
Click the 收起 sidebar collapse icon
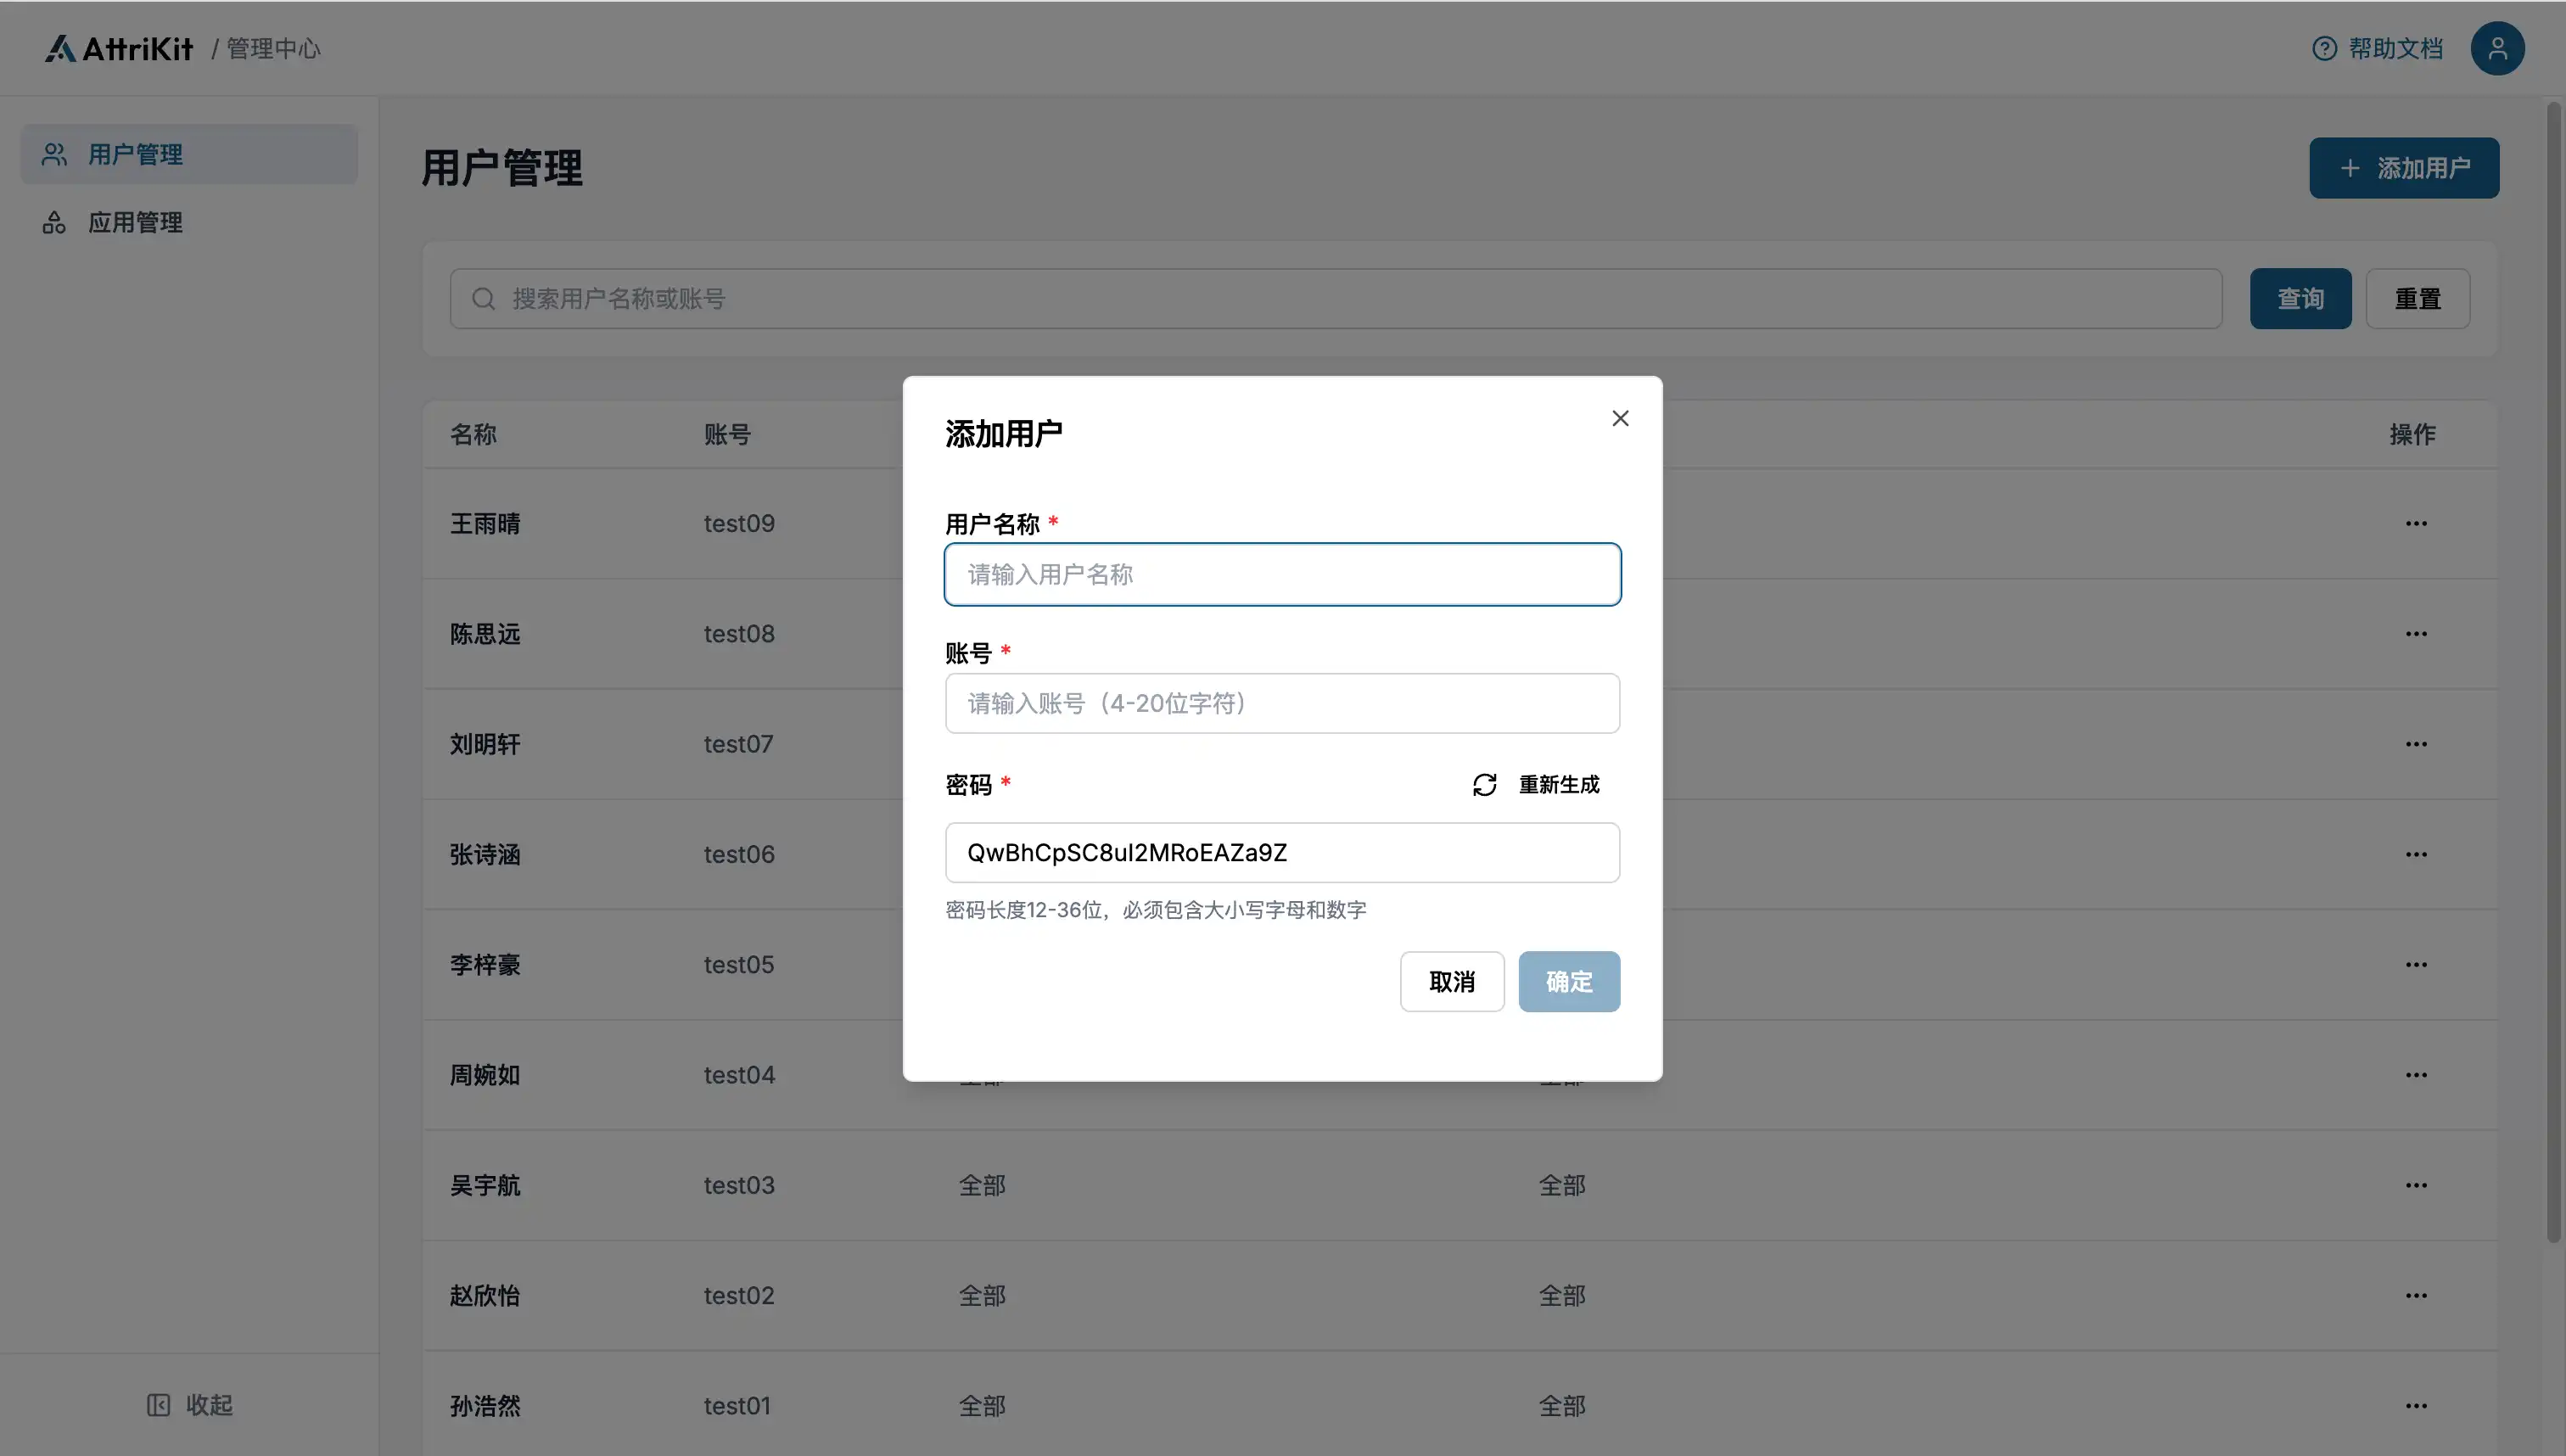[158, 1405]
